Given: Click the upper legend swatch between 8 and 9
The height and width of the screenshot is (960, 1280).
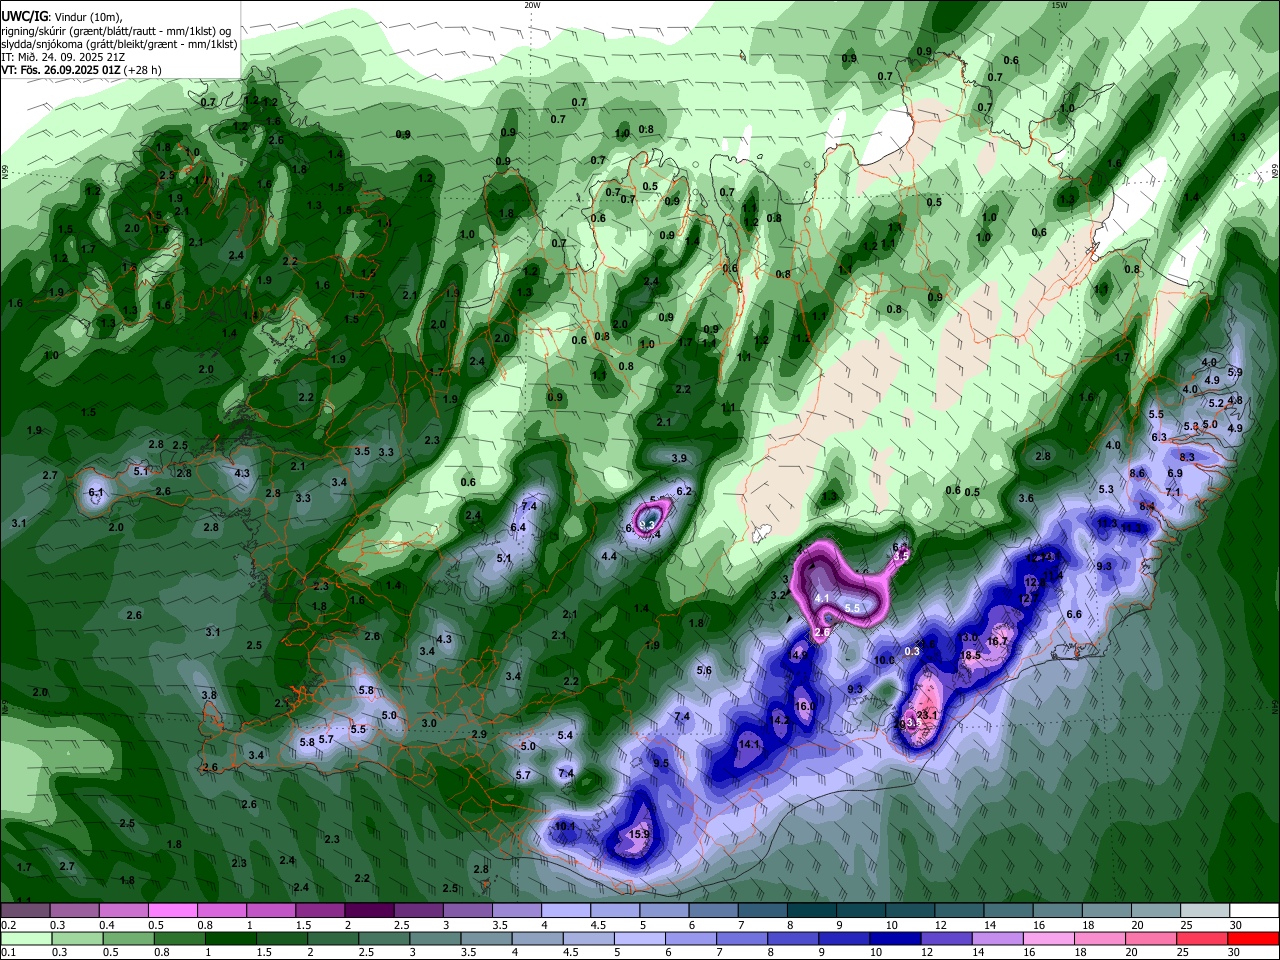Looking at the screenshot, I should [x=812, y=910].
